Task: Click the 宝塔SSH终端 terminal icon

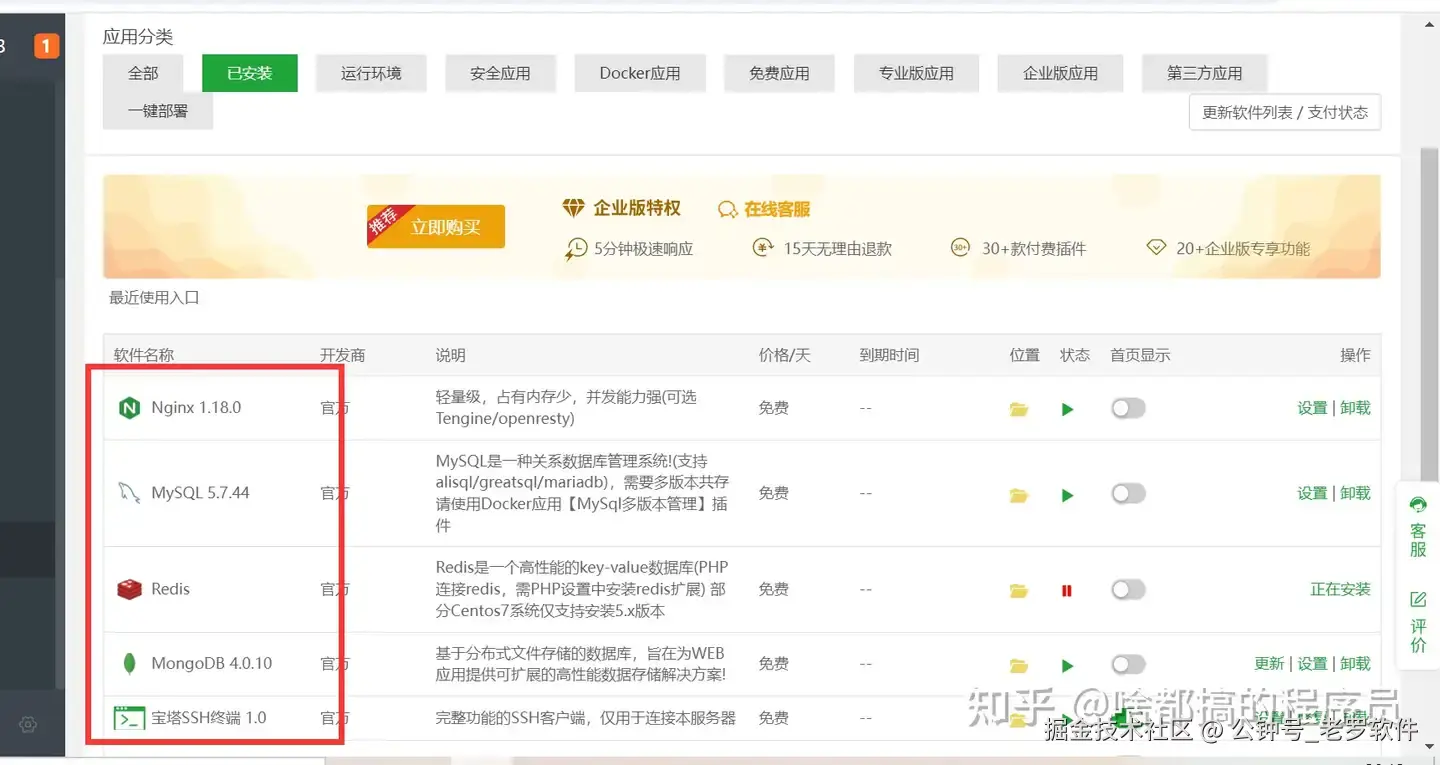Action: (129, 718)
